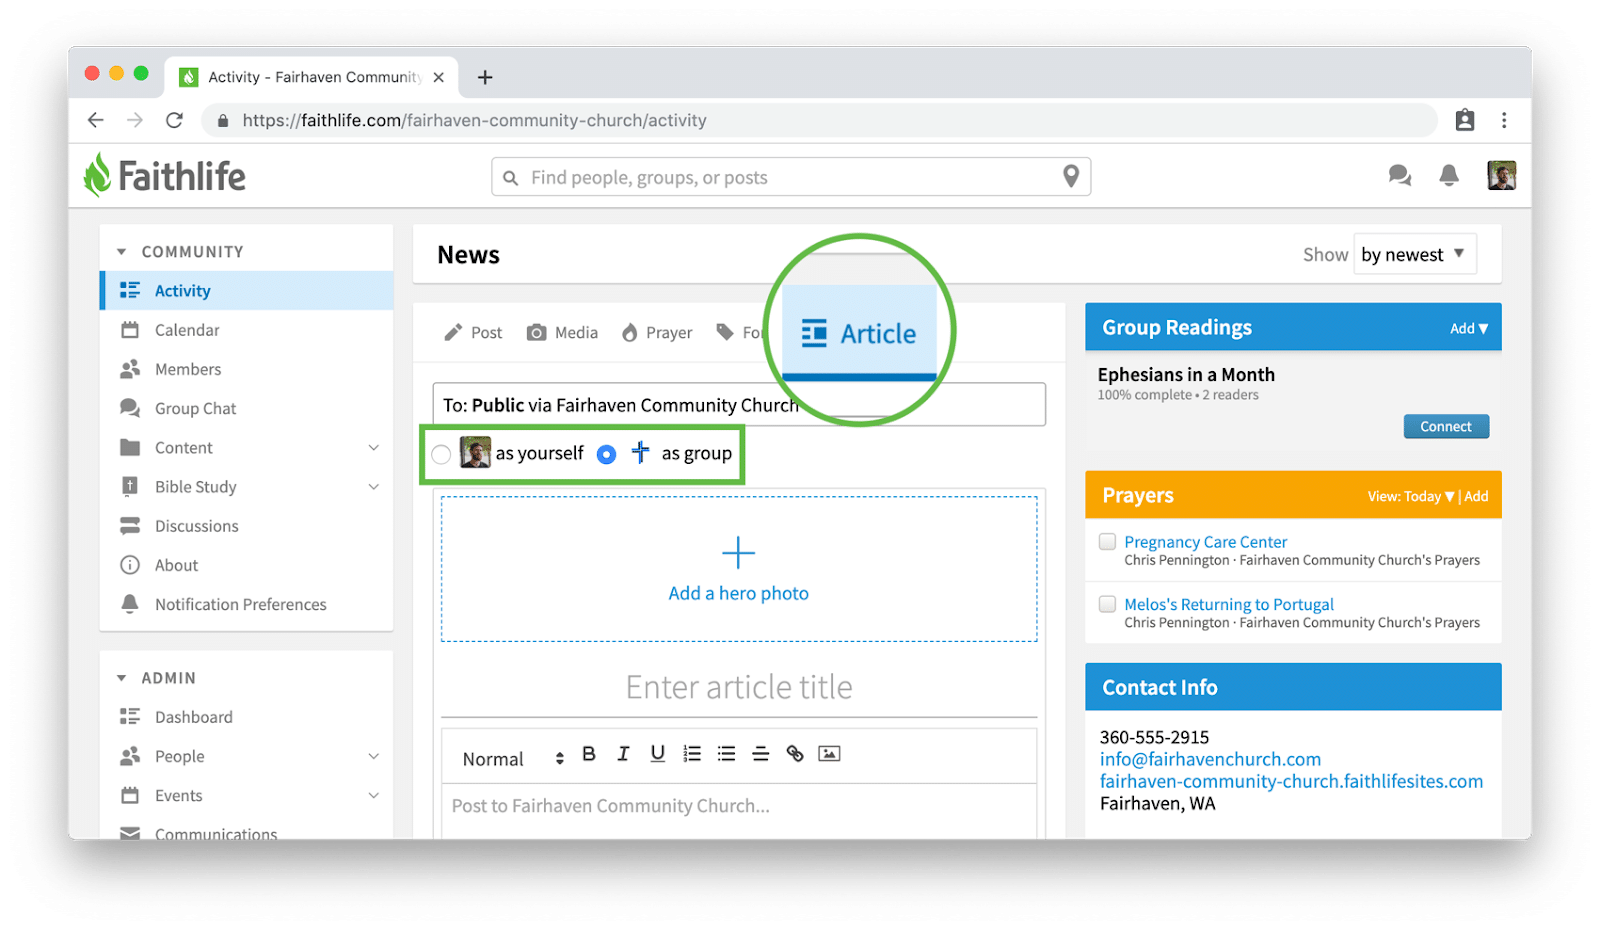Open a new browser tab with plus
The height and width of the screenshot is (930, 1600).
485,77
